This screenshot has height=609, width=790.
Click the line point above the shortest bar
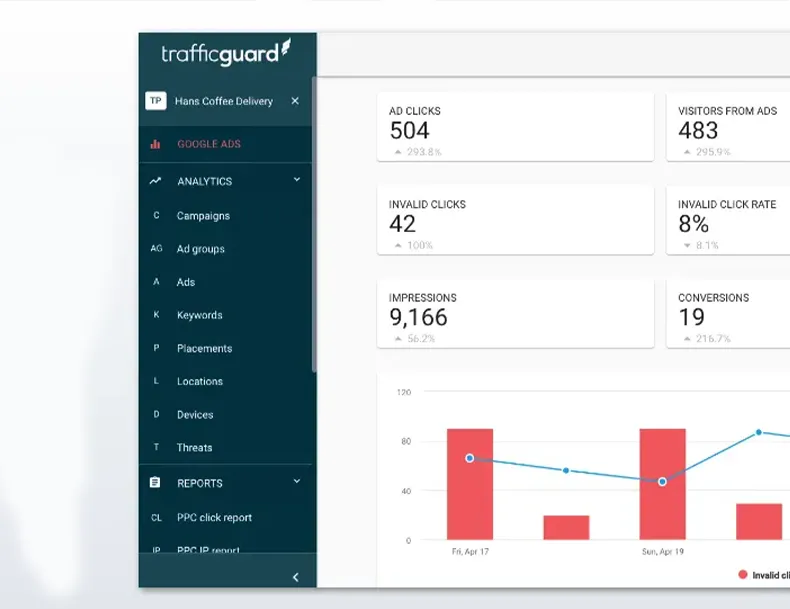click(x=566, y=470)
